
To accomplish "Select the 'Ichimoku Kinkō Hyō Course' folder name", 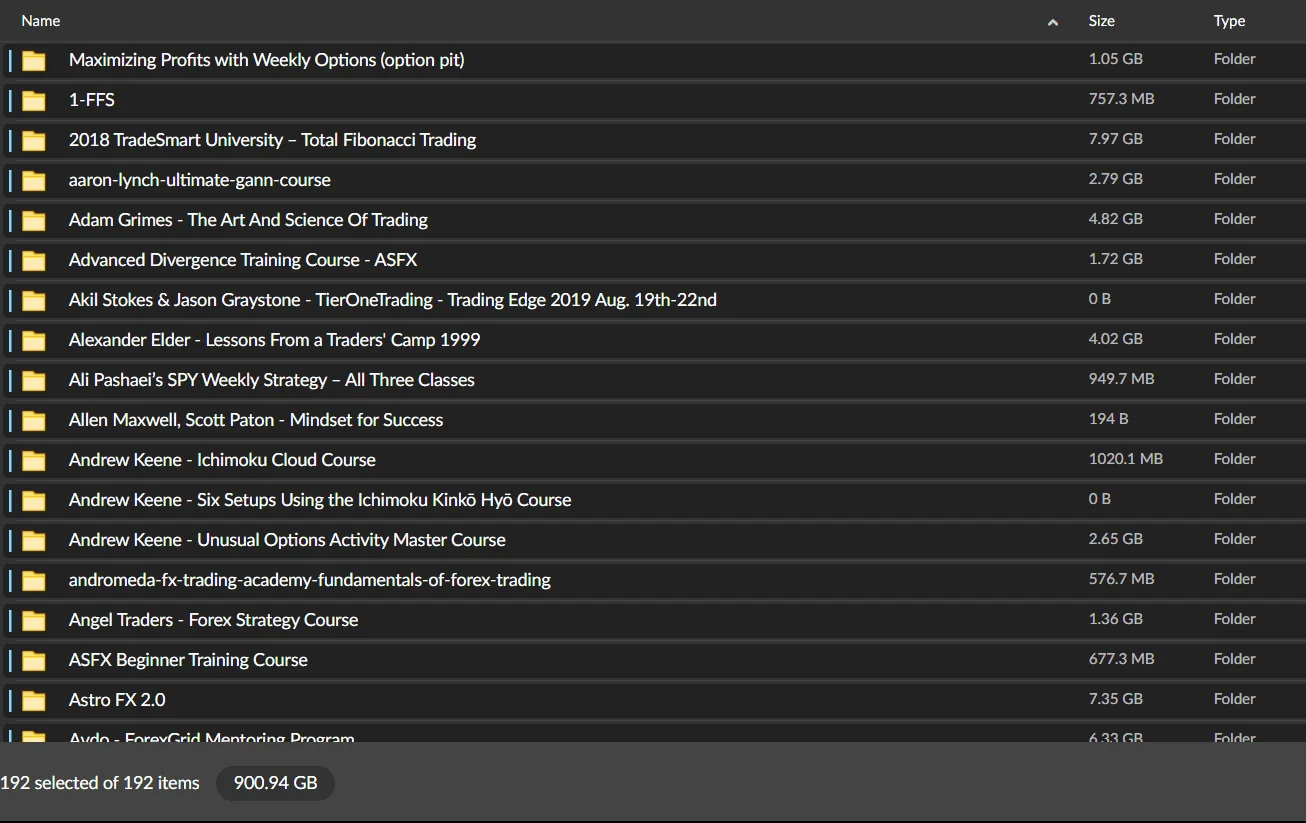I will click(x=320, y=500).
